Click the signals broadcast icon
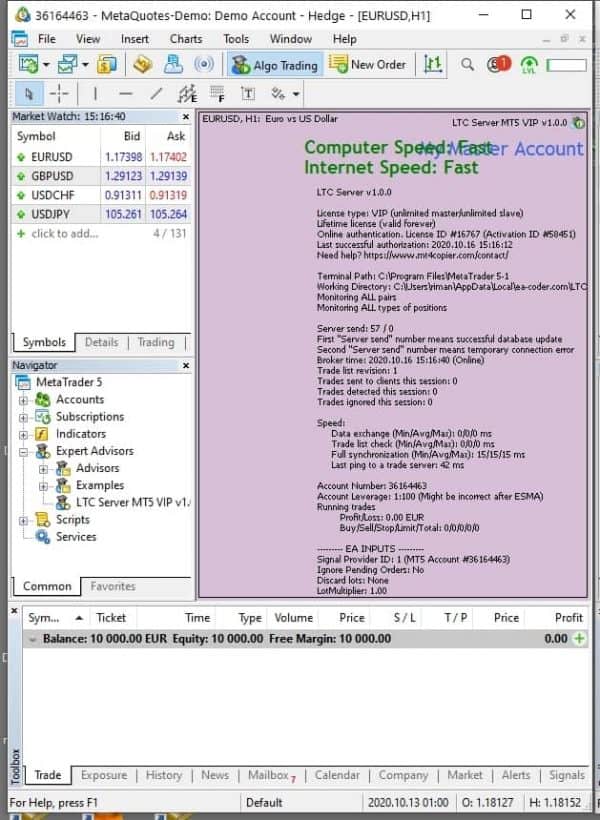This screenshot has width=600, height=820. coord(204,65)
